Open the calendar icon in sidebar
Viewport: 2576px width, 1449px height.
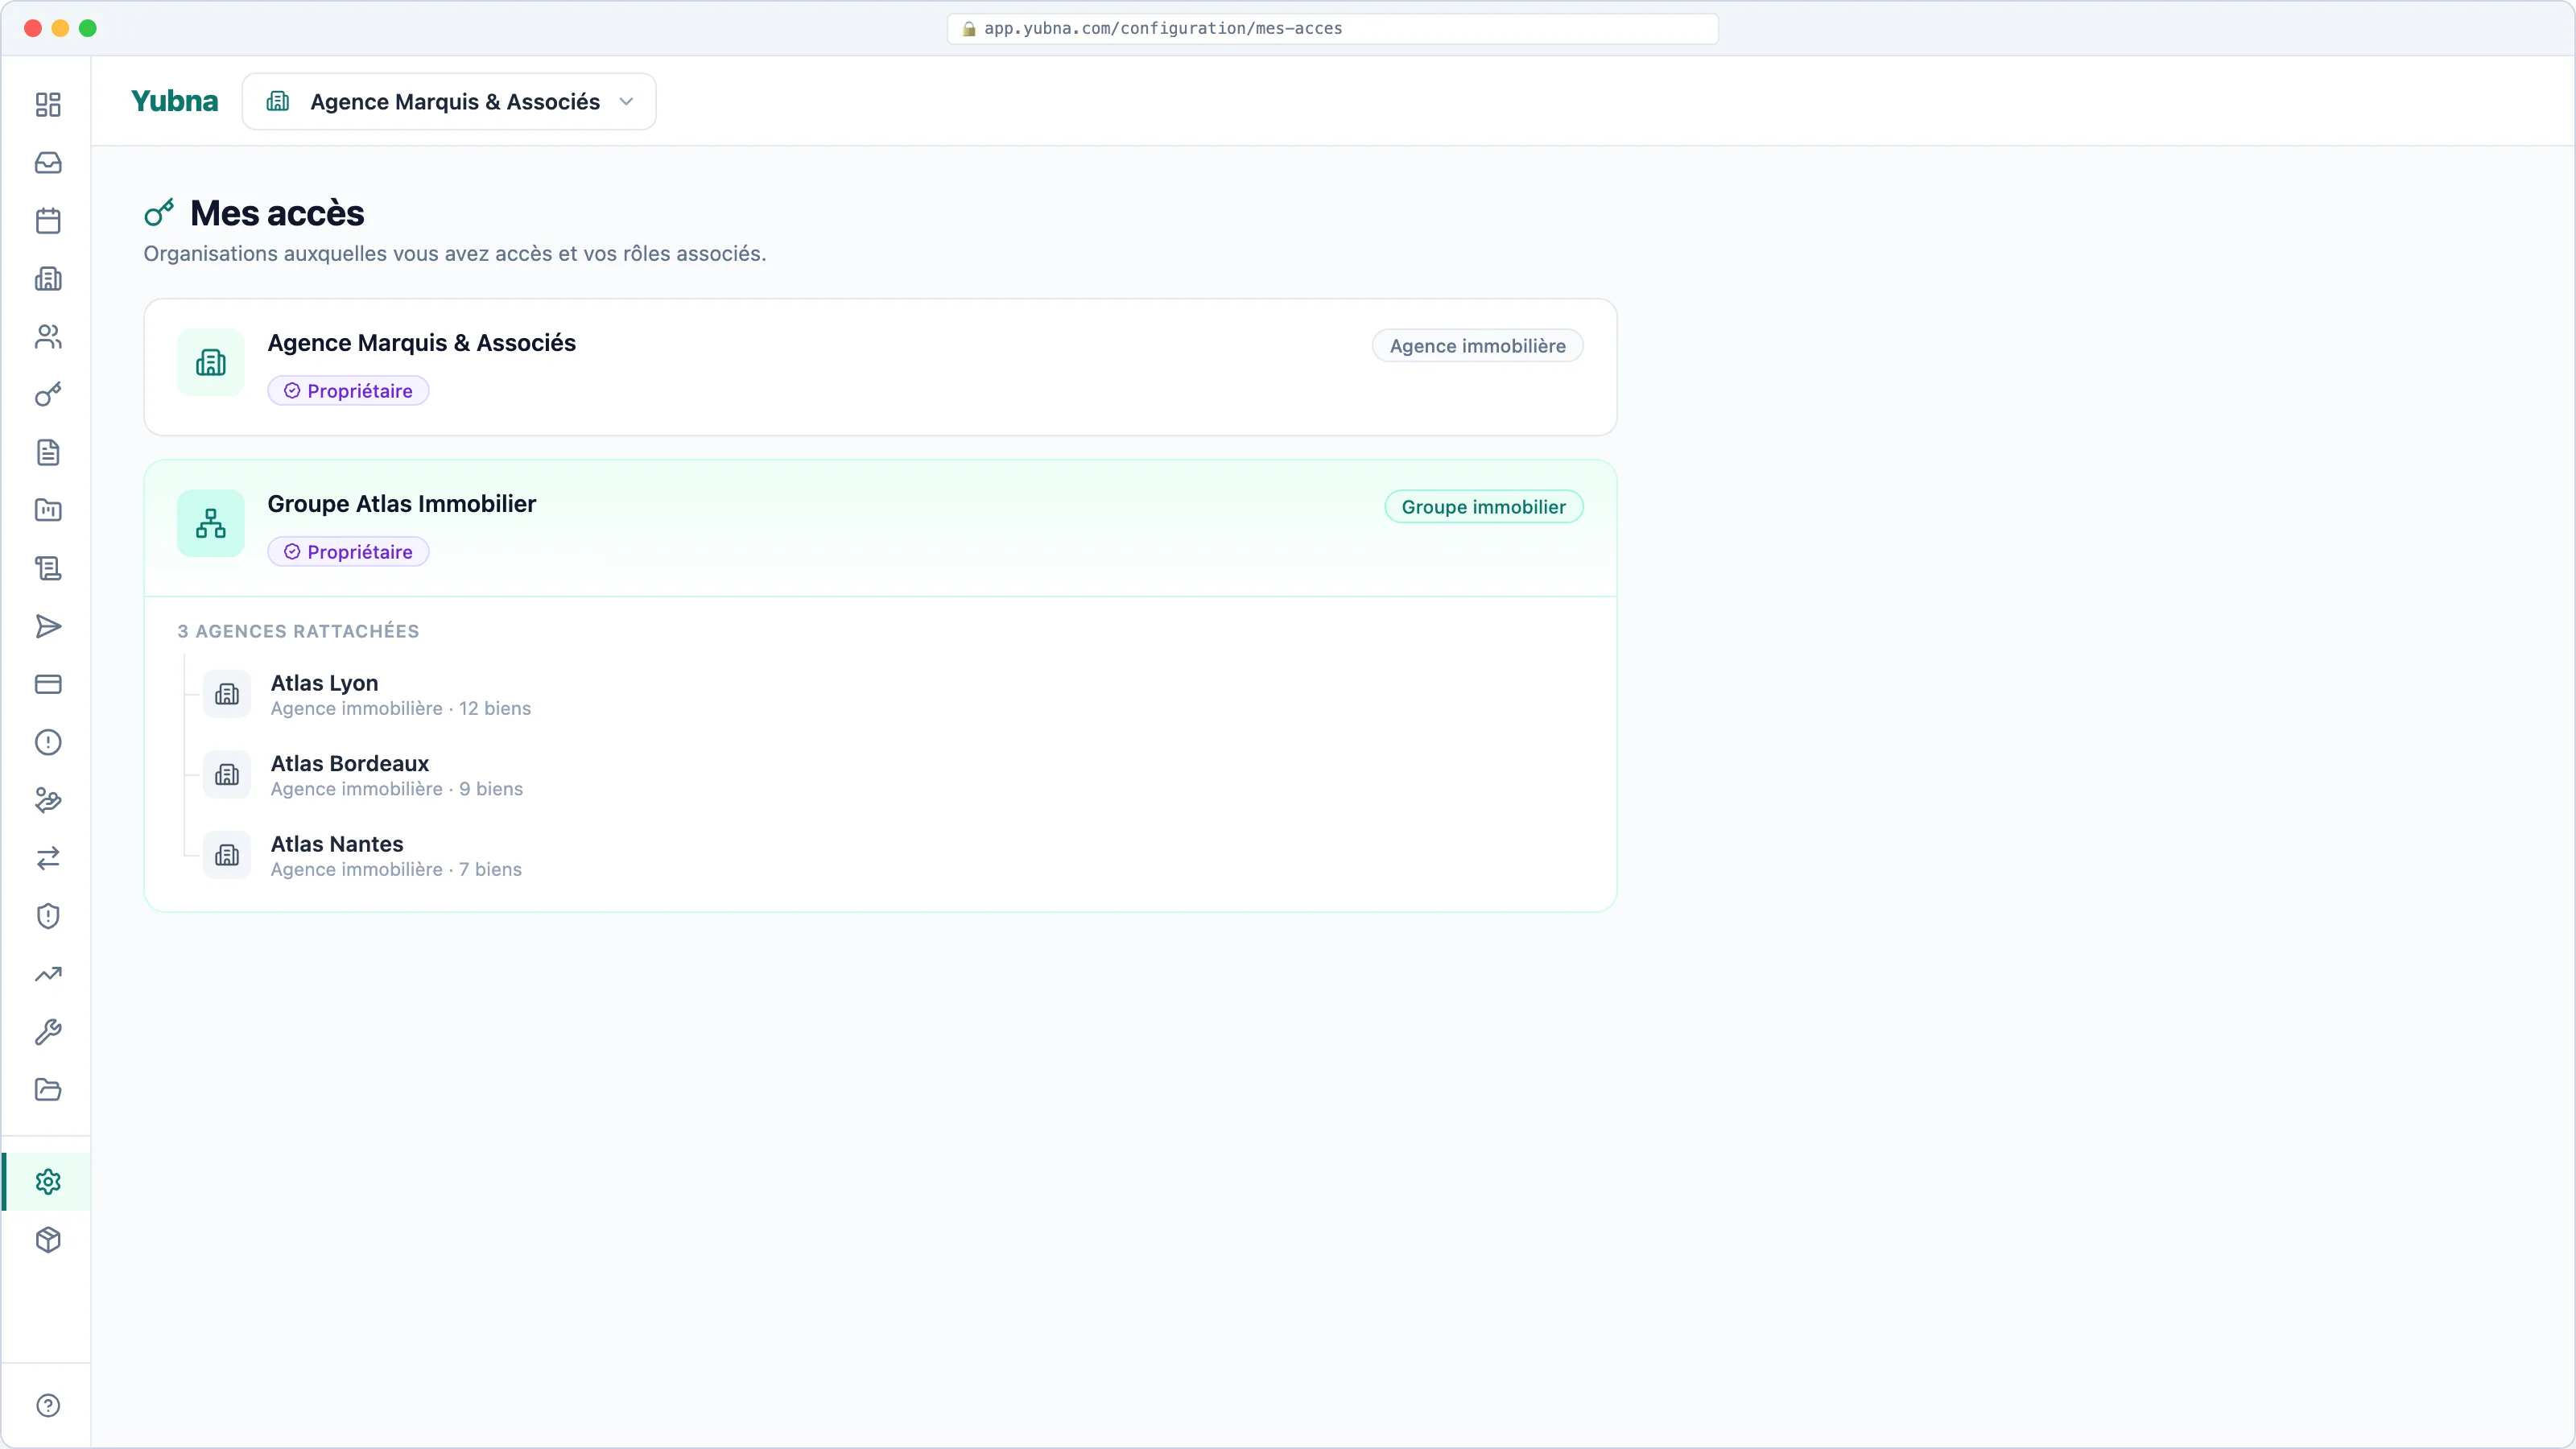48,221
